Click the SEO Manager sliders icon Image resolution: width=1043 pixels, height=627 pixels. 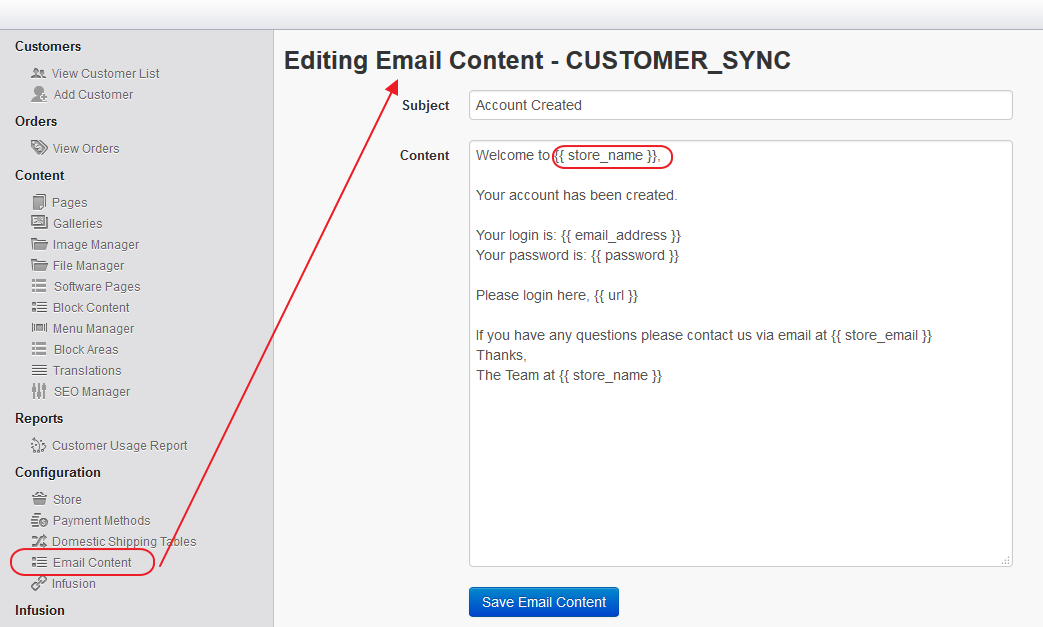pyautogui.click(x=39, y=391)
